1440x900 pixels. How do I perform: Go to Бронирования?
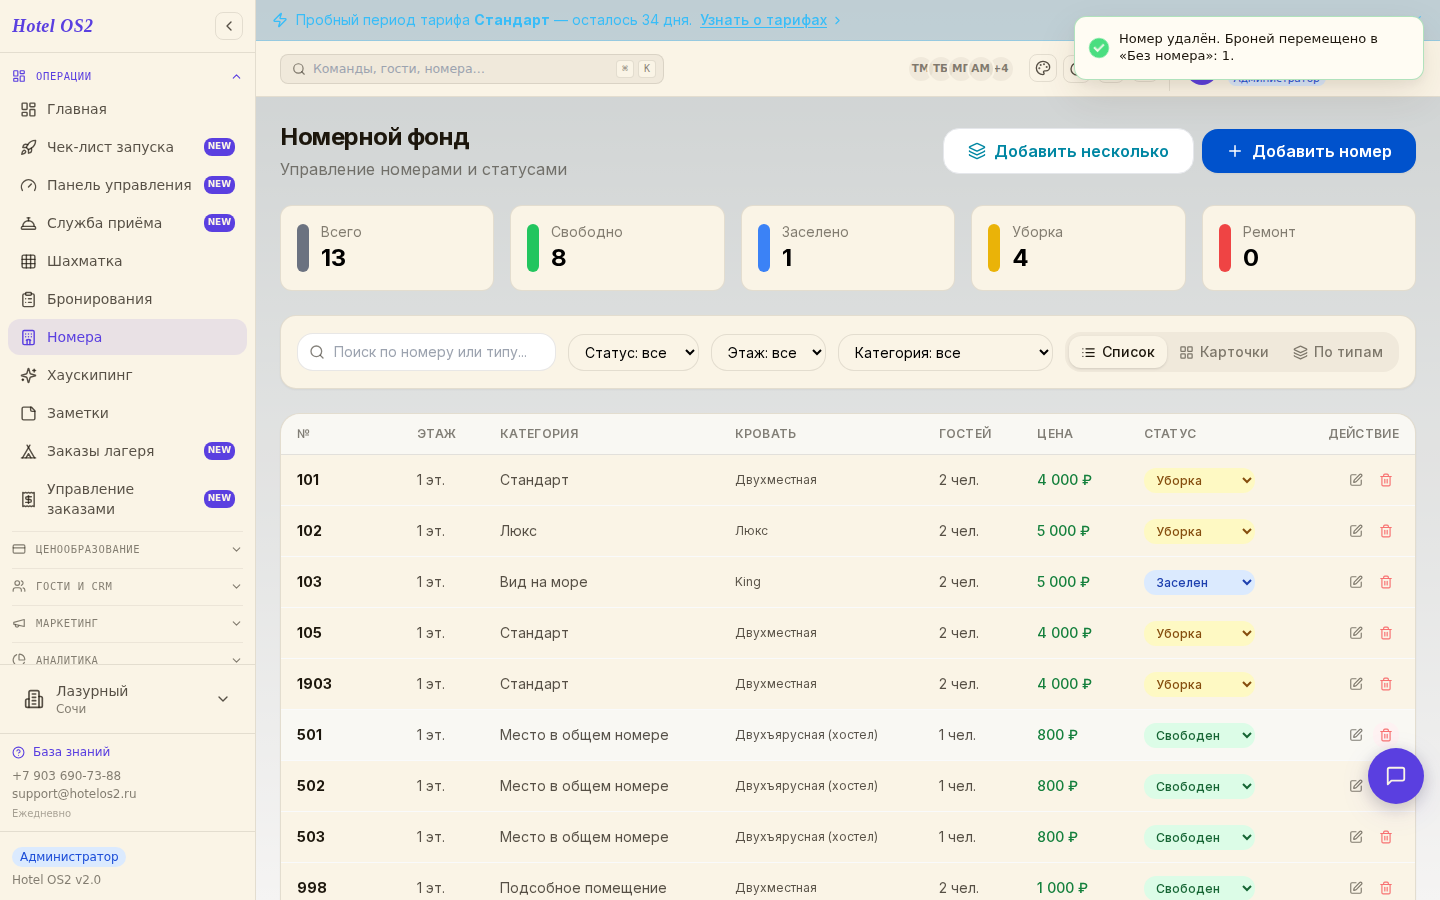coord(127,299)
